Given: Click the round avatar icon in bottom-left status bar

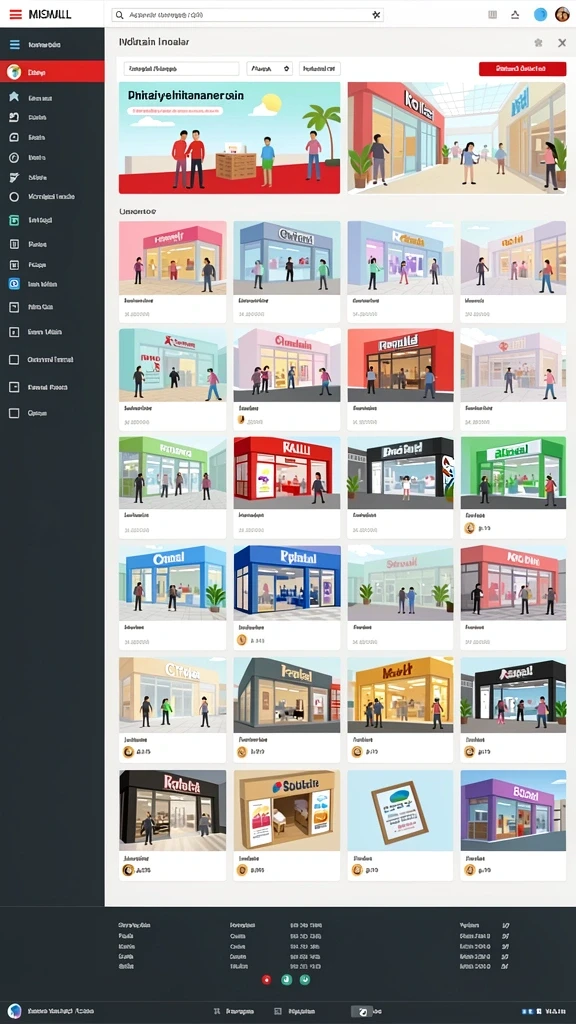Looking at the screenshot, I should [14, 1011].
